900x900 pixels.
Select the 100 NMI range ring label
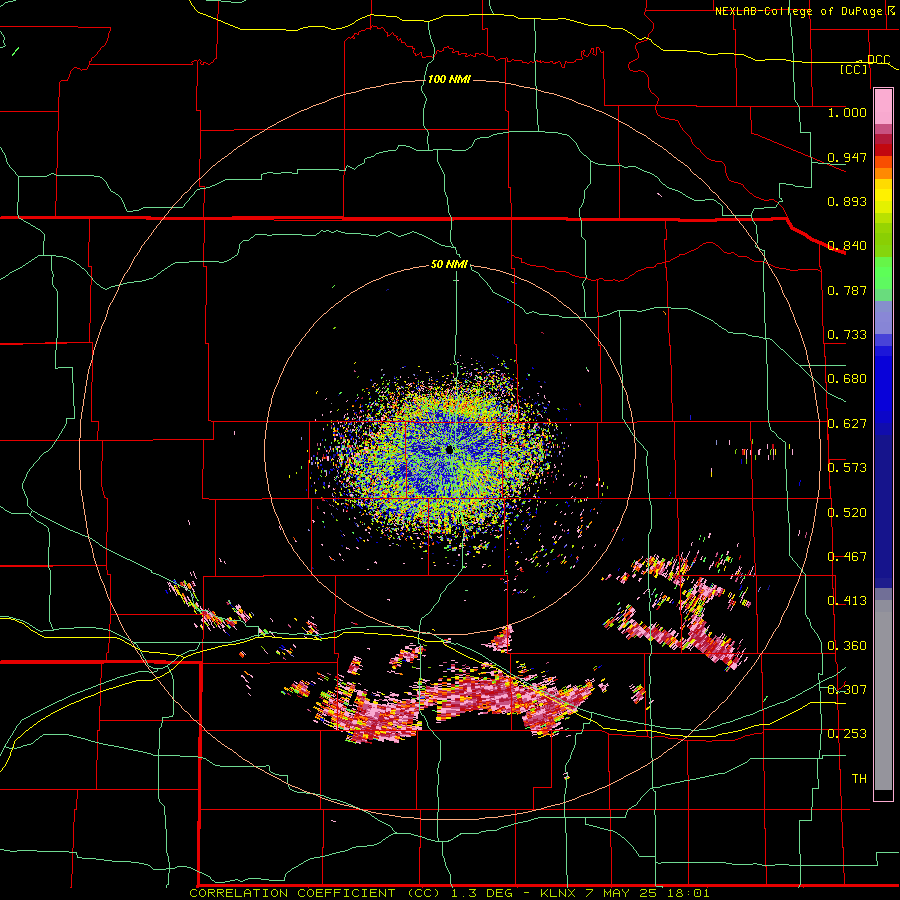(449, 79)
